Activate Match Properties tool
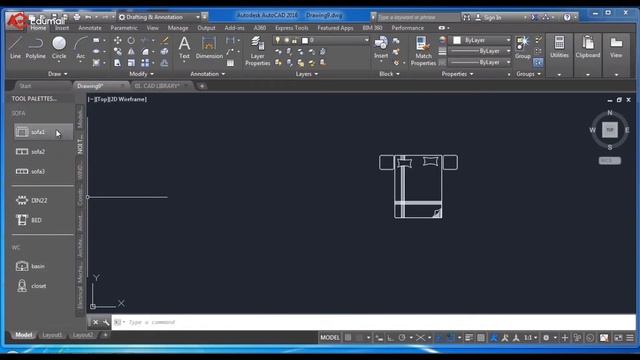Image resolution: width=640 pixels, height=360 pixels. (x=423, y=51)
